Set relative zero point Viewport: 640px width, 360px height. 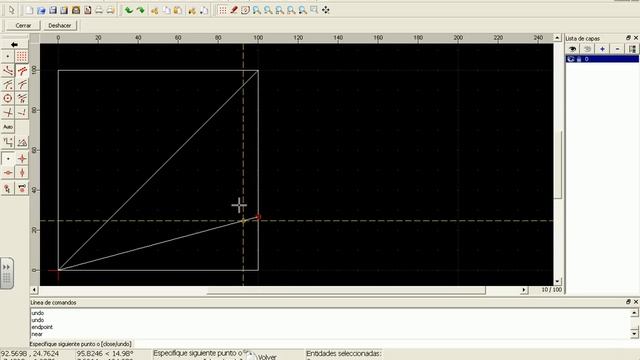point(8,188)
